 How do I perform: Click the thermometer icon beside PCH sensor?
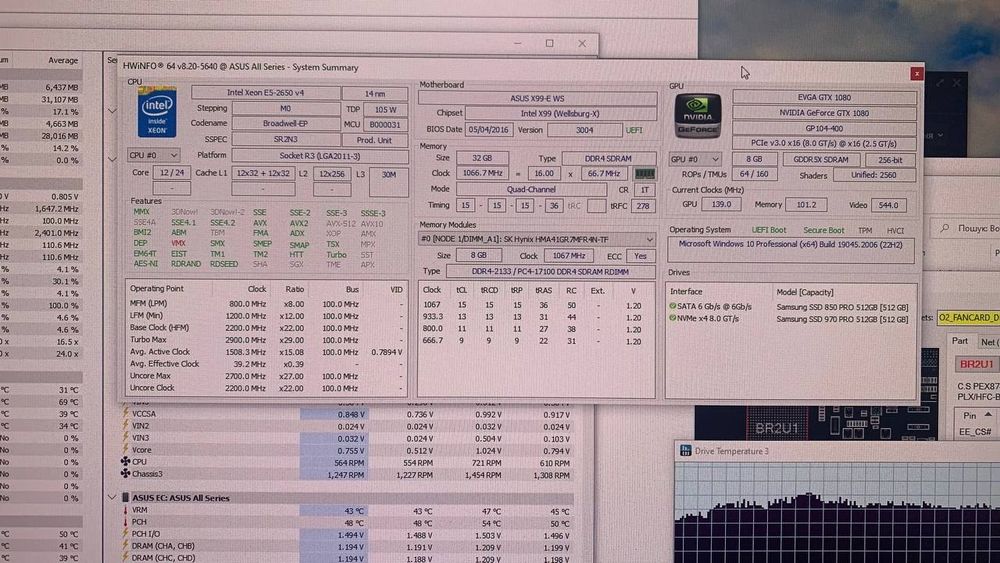[126, 522]
